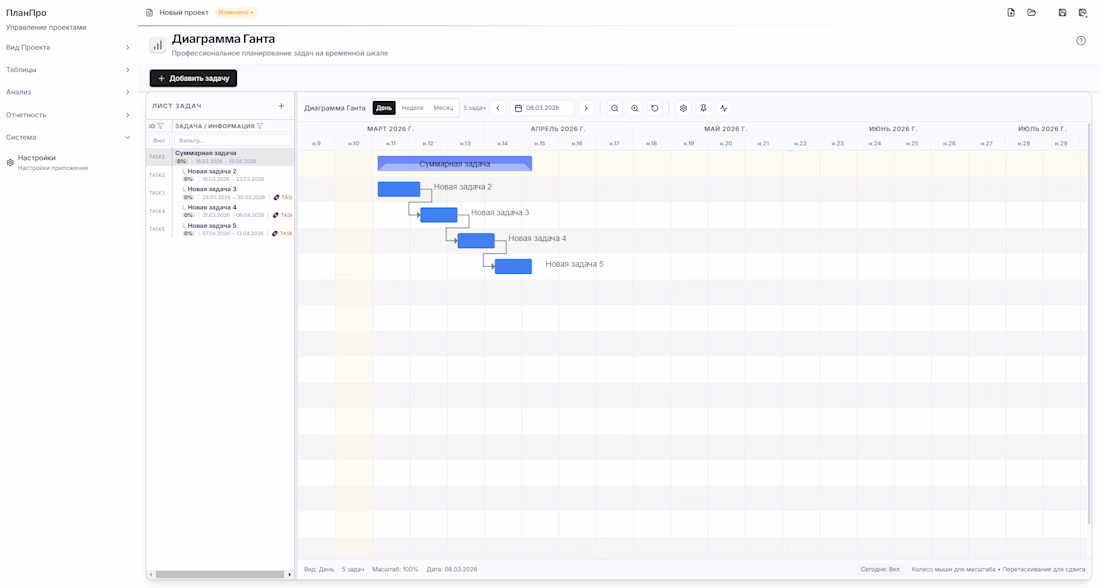Viewport: 1100px width, 588px height.
Task: Click the TASK5 ID cell
Action: pos(157,229)
